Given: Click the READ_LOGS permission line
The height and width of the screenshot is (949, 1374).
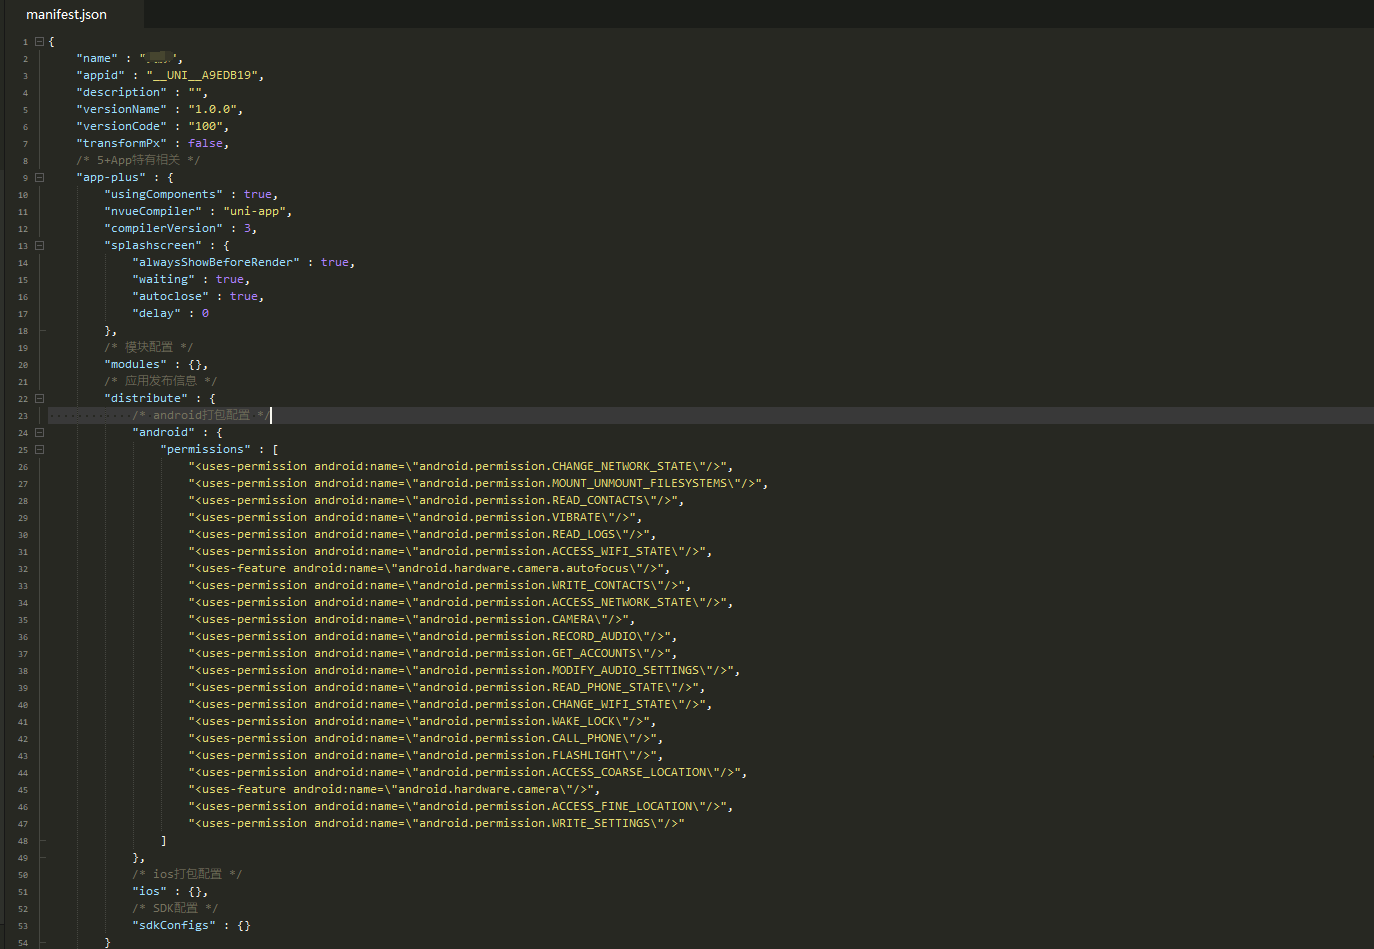Looking at the screenshot, I should [x=422, y=534].
